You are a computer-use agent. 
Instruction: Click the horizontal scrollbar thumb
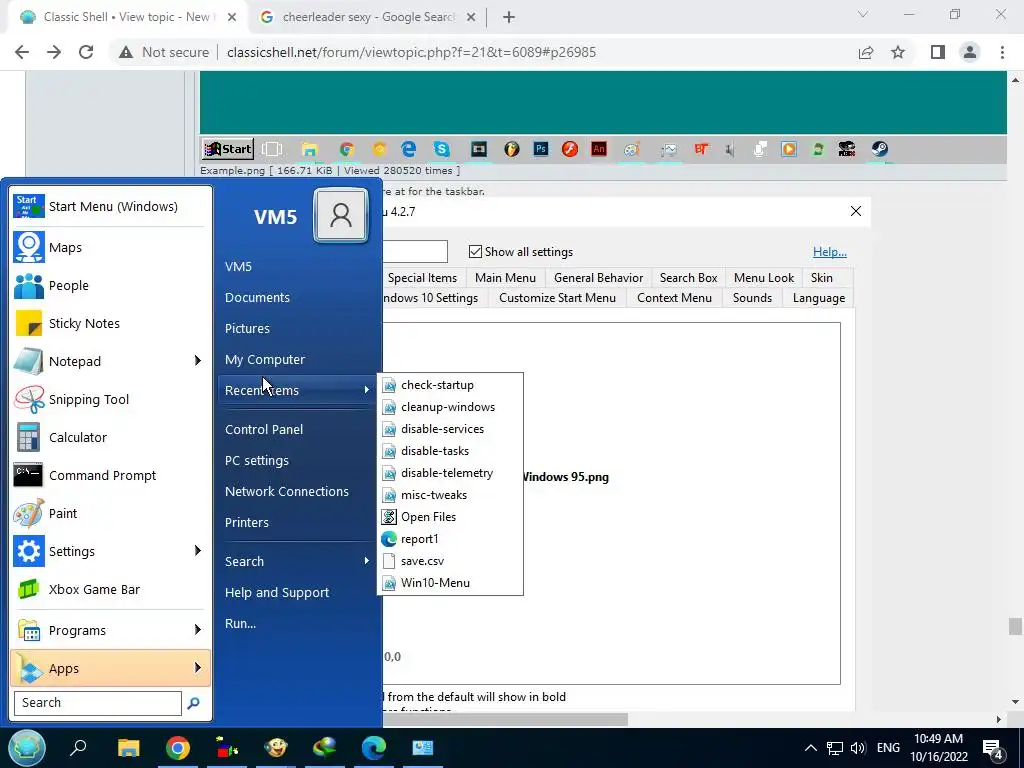point(505,719)
